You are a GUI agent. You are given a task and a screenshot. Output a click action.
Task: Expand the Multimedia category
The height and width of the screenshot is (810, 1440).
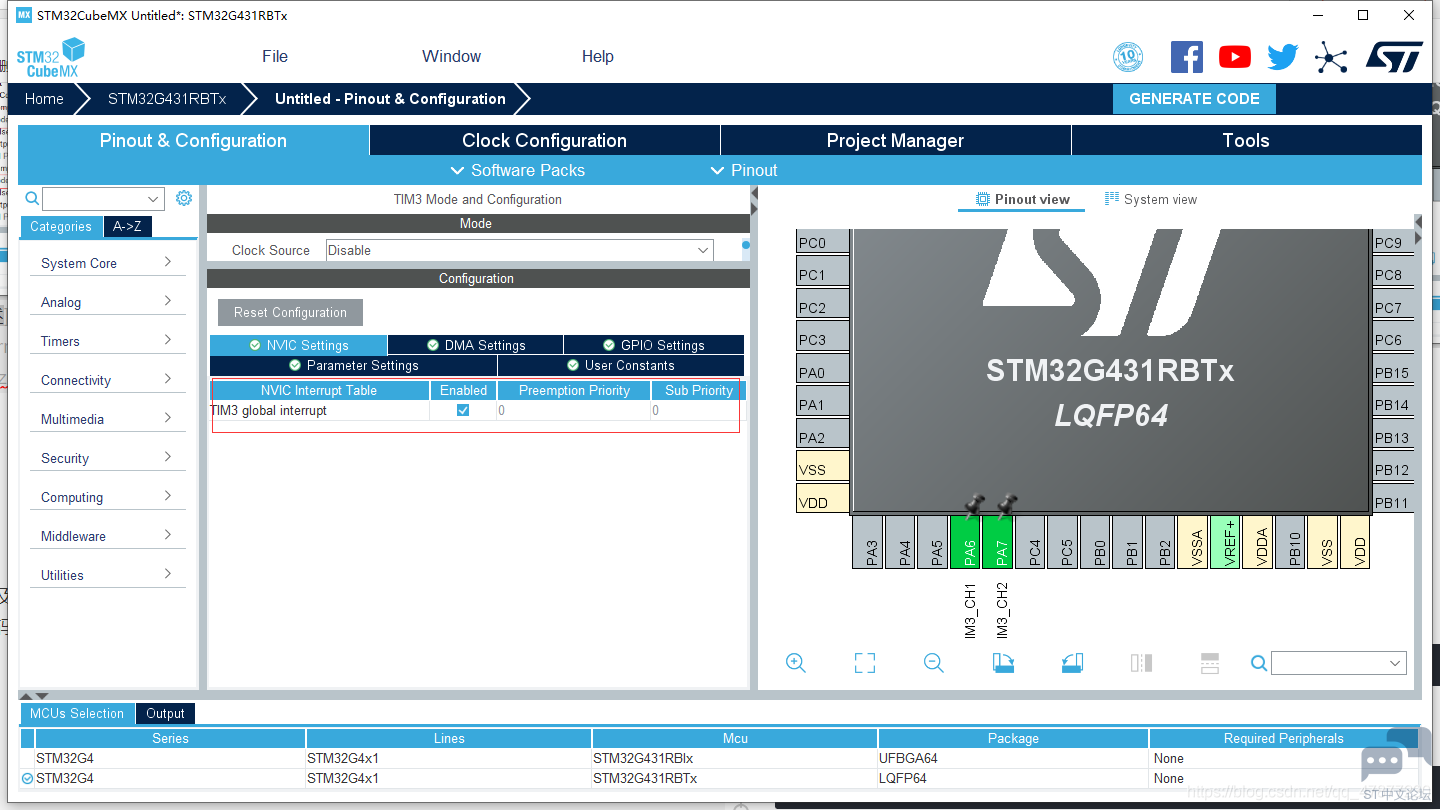tap(108, 419)
